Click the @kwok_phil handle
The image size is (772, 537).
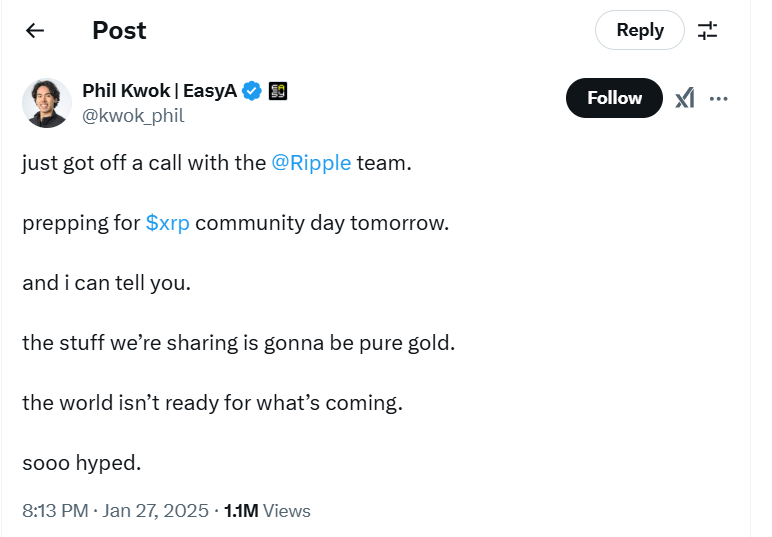[133, 116]
